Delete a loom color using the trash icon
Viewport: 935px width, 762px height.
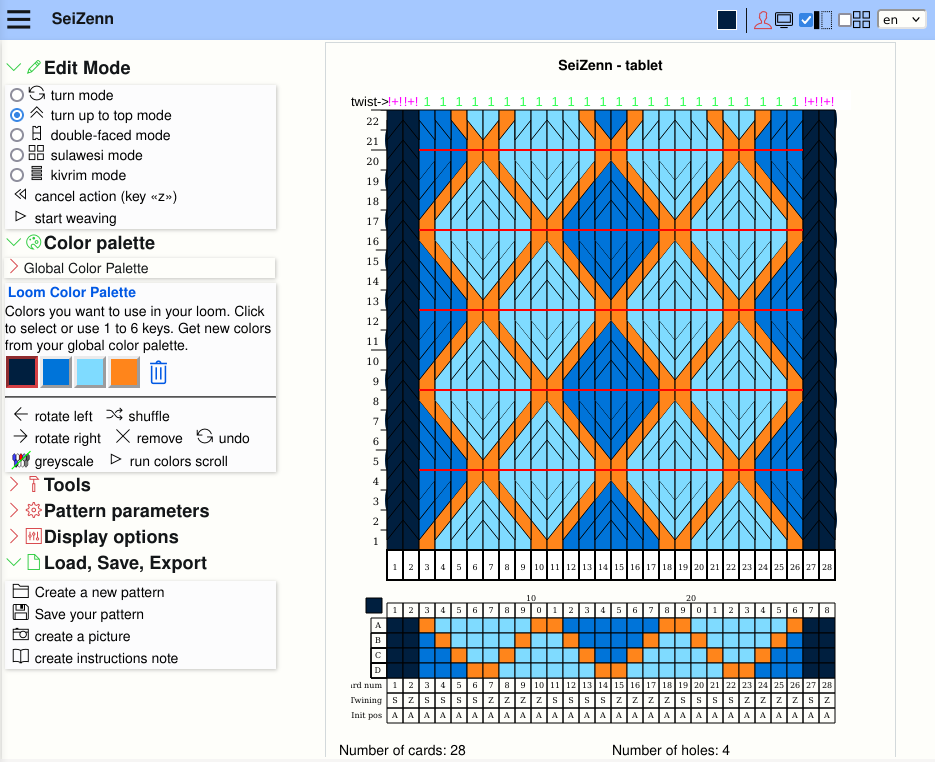tap(157, 371)
